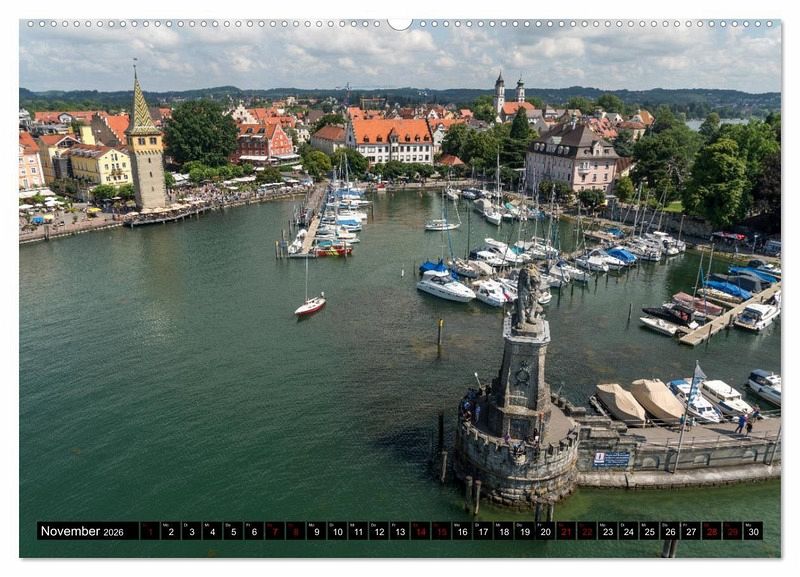Click the calendar hanging hole at top

point(400,22)
